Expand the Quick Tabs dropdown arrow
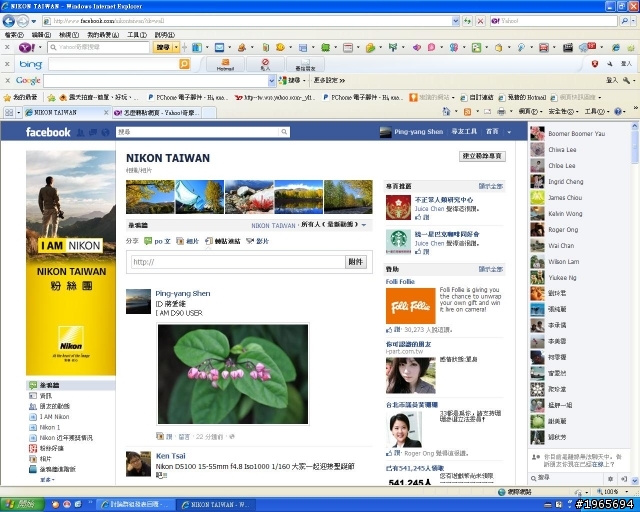This screenshot has width=640, height=512. coord(18,112)
